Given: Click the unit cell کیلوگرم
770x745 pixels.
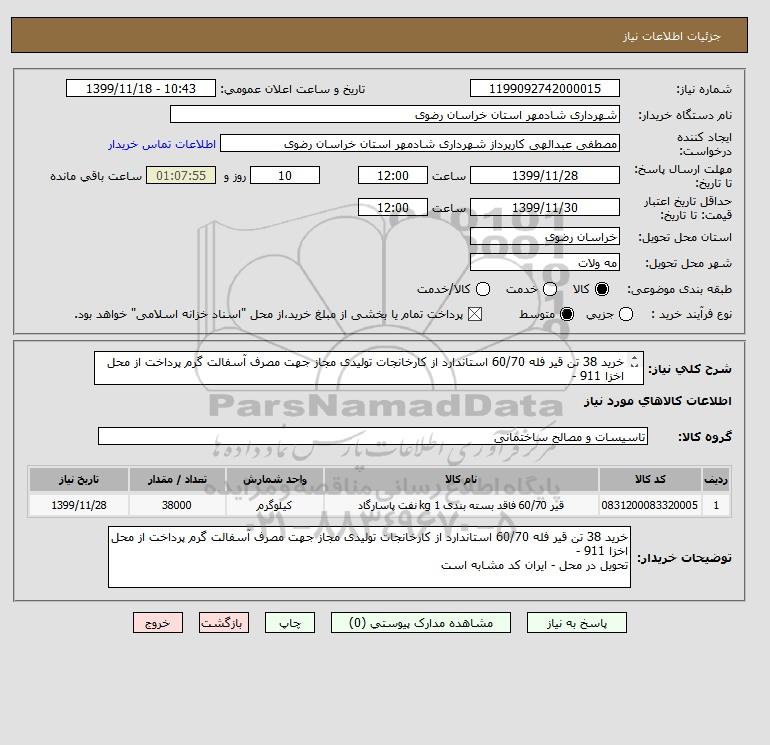Looking at the screenshot, I should click(x=275, y=505).
